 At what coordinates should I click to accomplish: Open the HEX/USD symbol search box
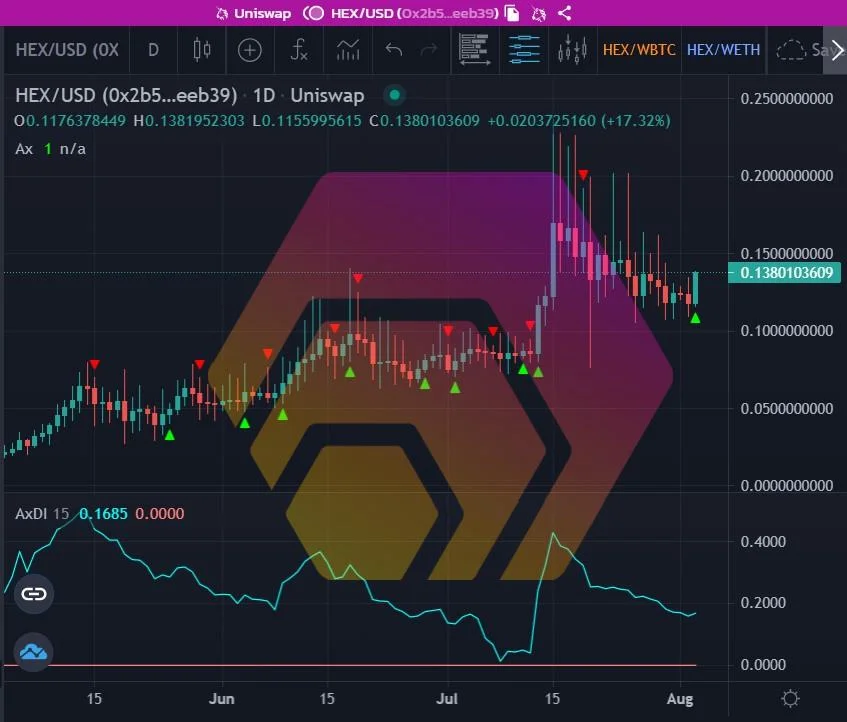click(67, 50)
